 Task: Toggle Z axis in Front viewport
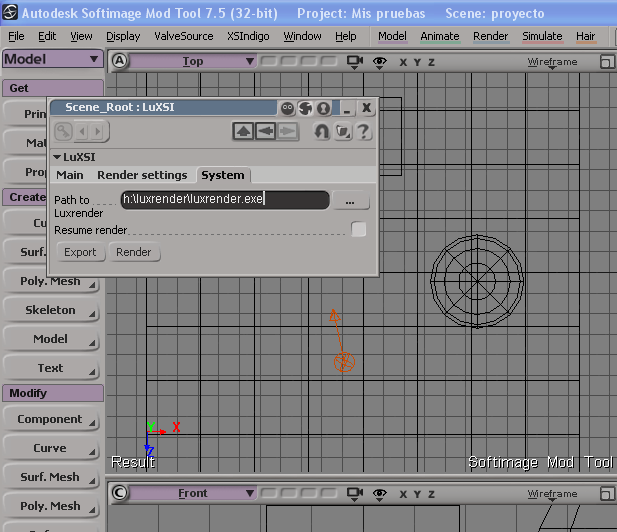click(x=431, y=494)
